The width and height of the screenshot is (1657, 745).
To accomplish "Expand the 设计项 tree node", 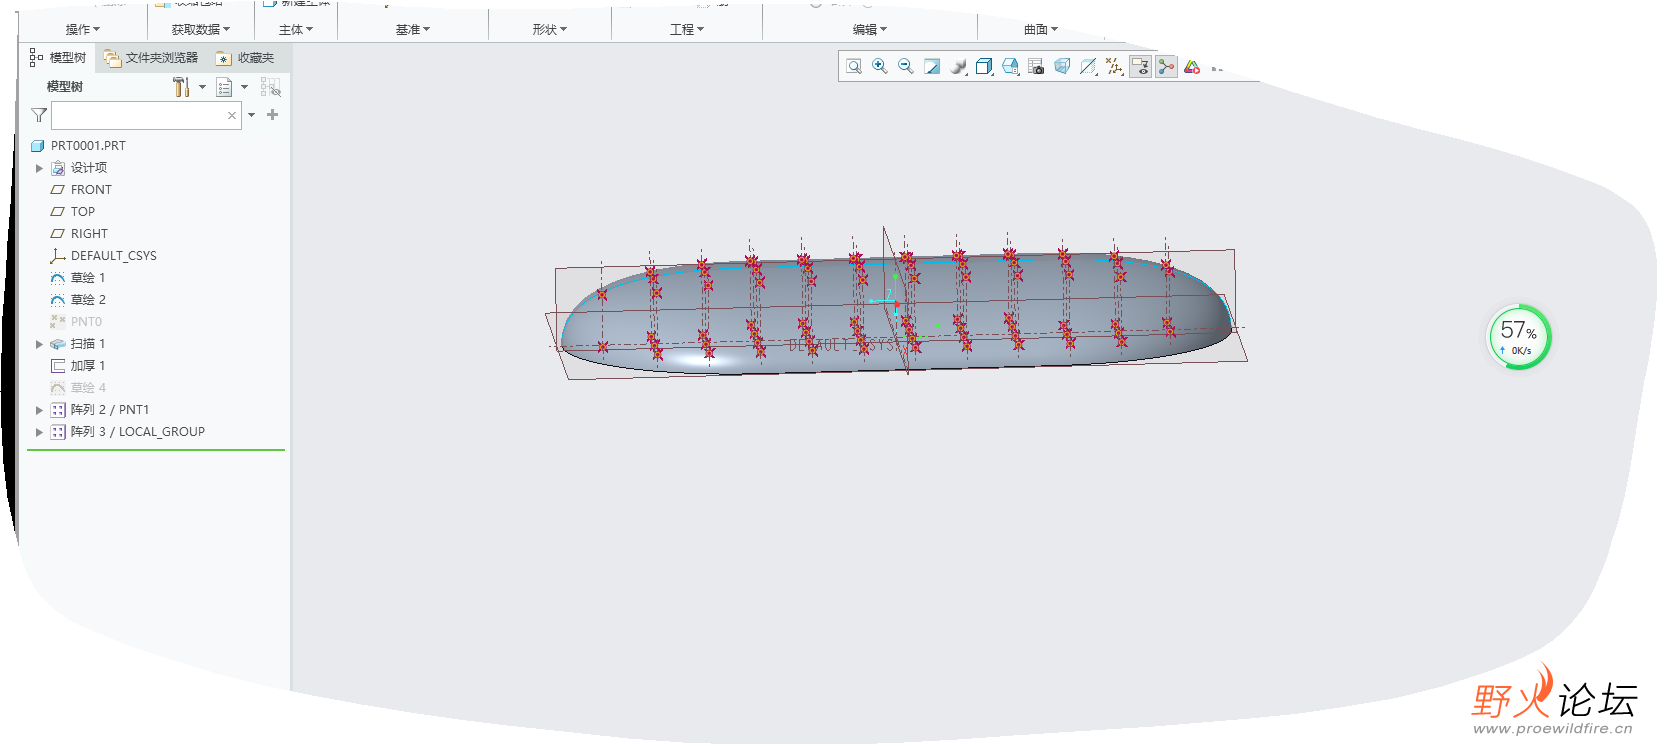I will tap(39, 168).
